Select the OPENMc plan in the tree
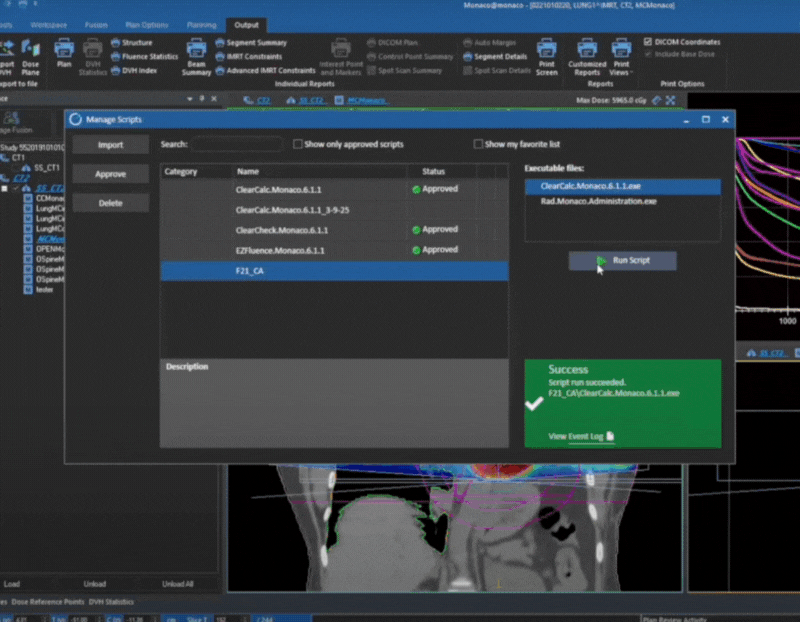 coord(50,249)
